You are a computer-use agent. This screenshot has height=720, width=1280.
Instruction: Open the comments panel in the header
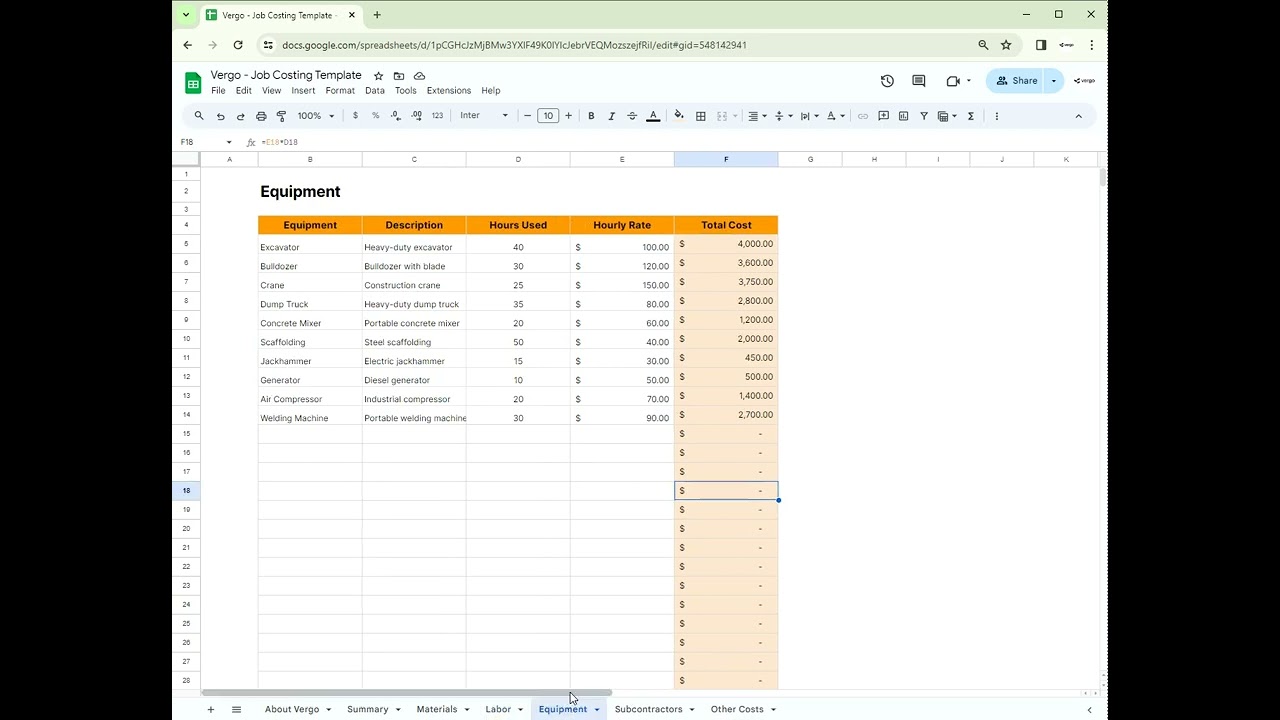919,81
